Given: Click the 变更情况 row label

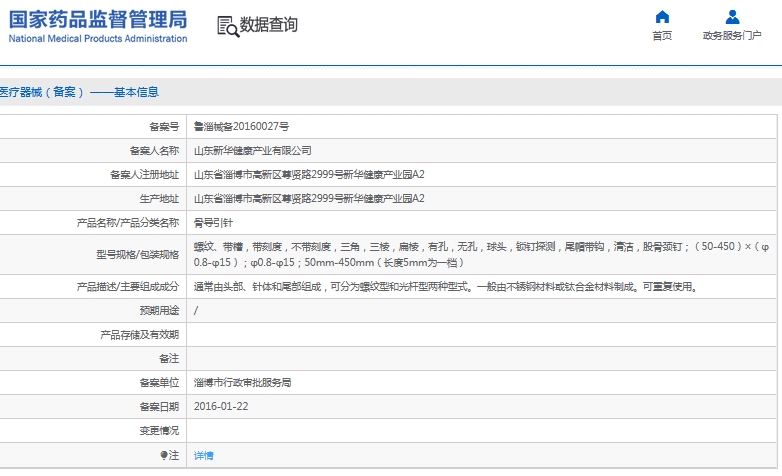Looking at the screenshot, I should (159, 431).
